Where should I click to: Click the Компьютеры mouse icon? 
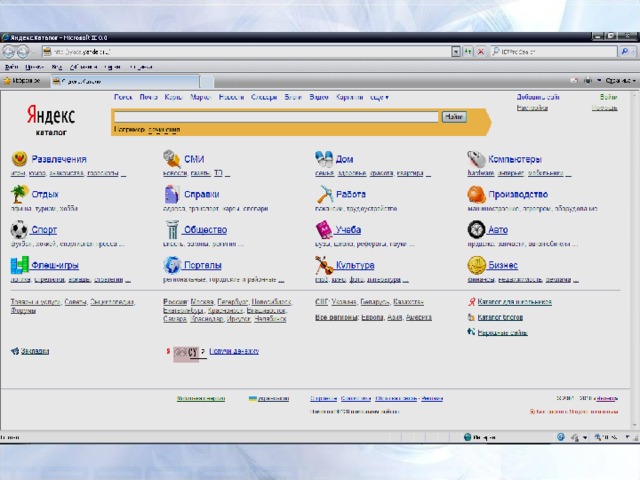(x=476, y=159)
